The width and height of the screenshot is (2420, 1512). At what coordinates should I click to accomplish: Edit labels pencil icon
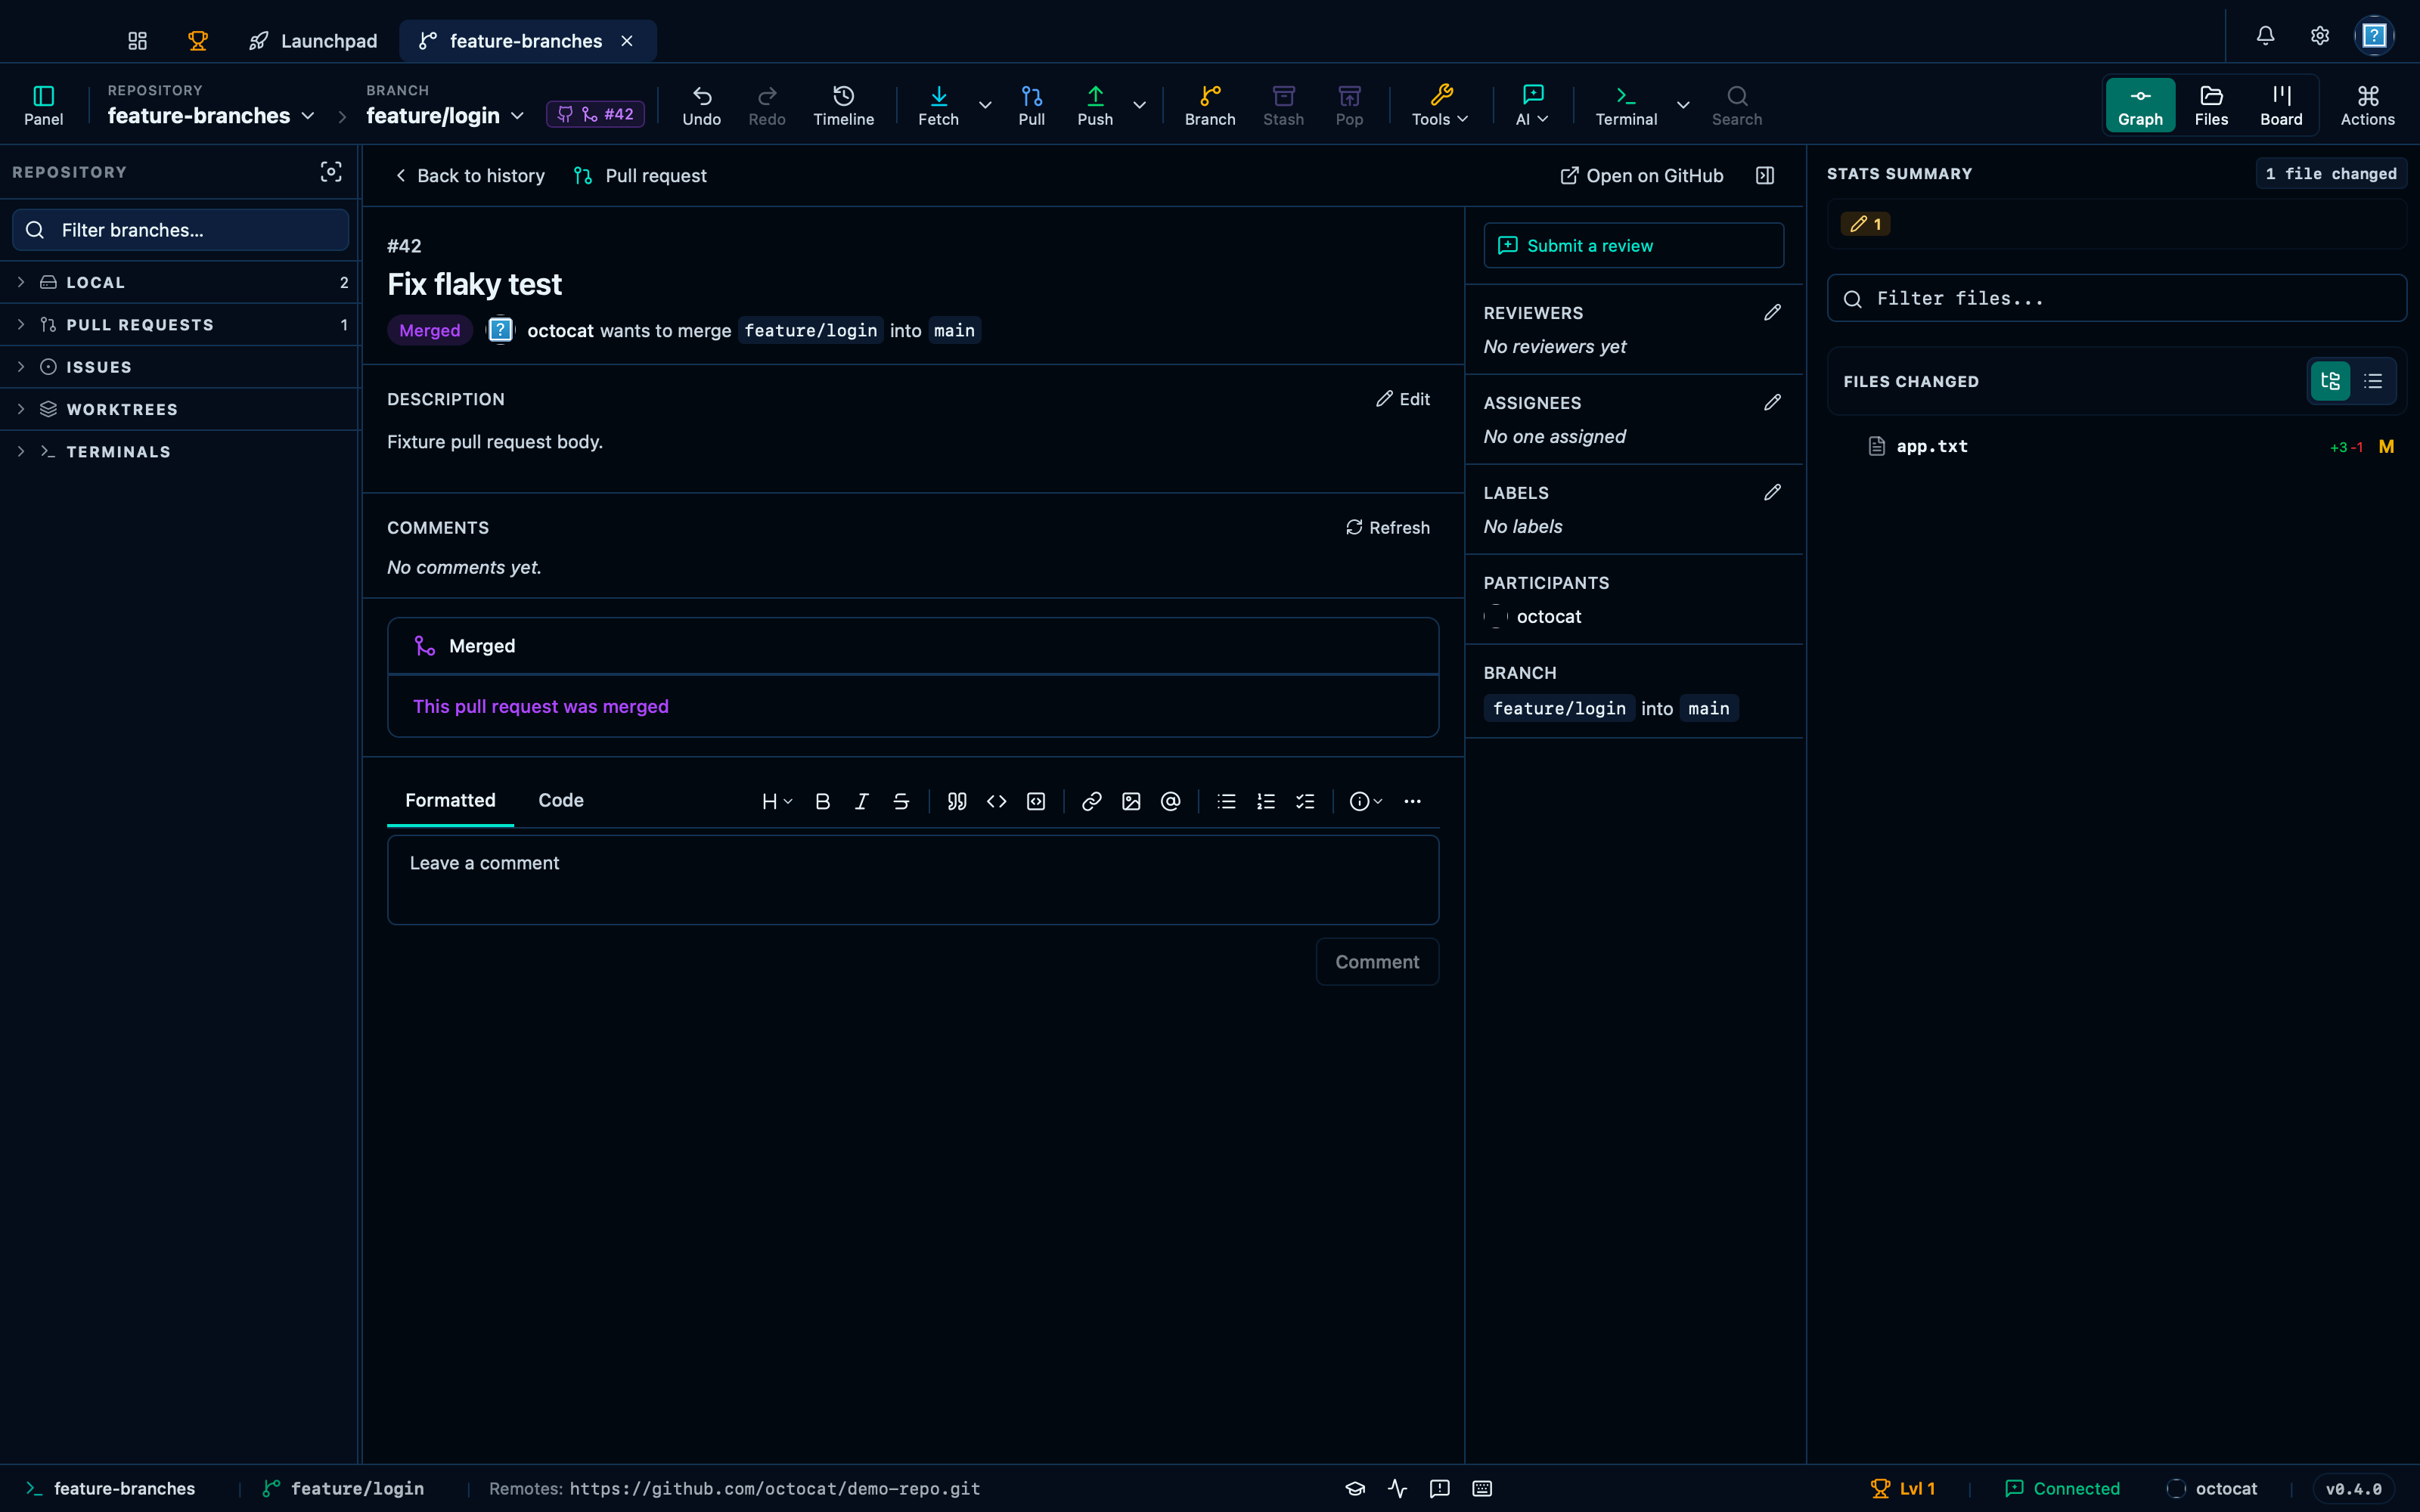pyautogui.click(x=1772, y=493)
